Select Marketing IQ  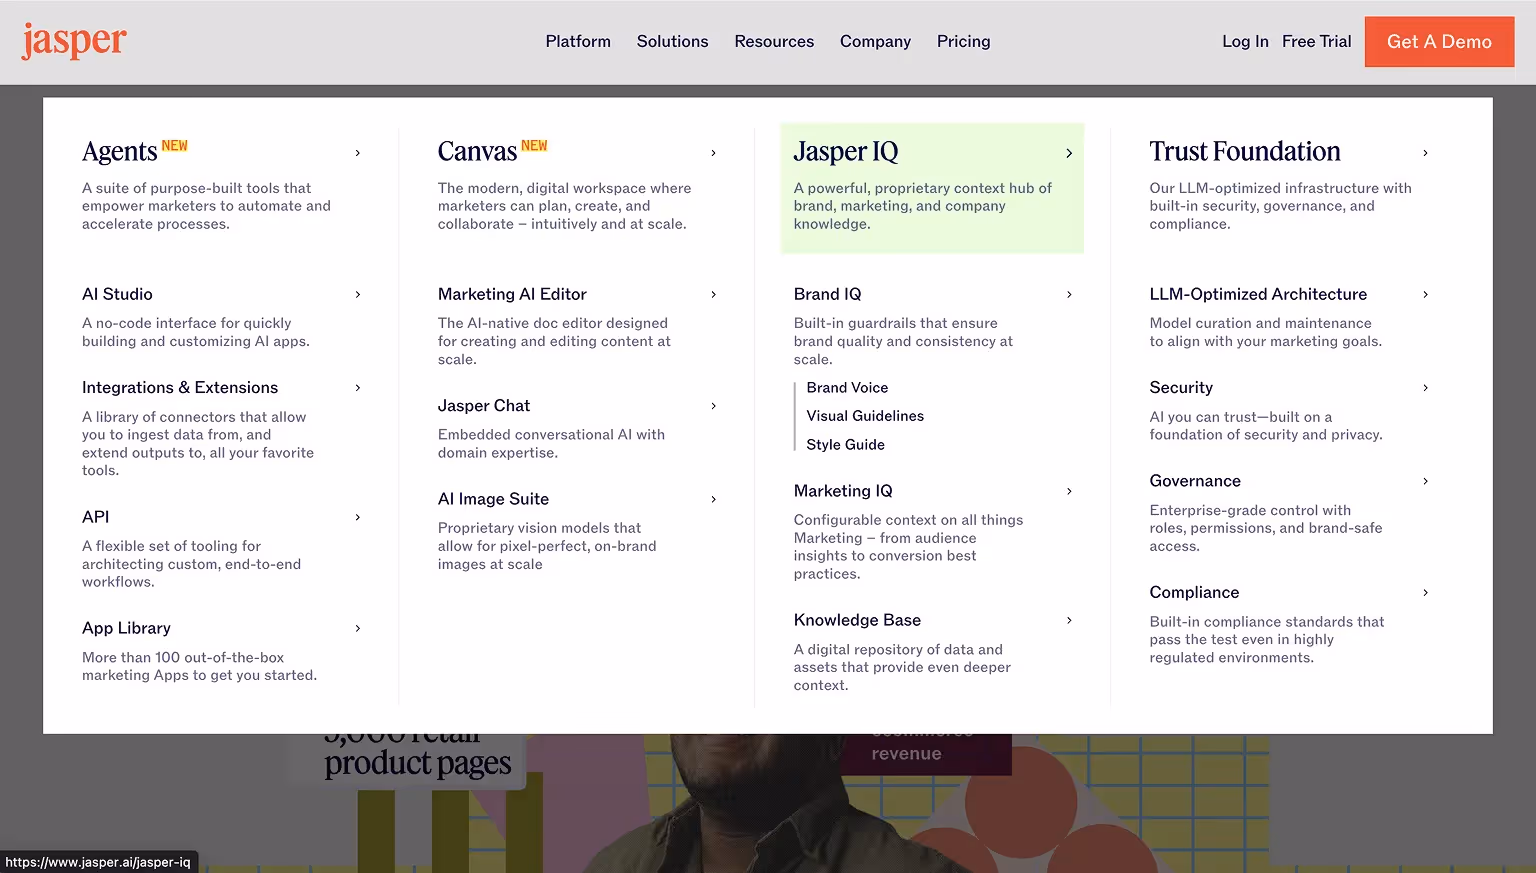[x=843, y=491]
